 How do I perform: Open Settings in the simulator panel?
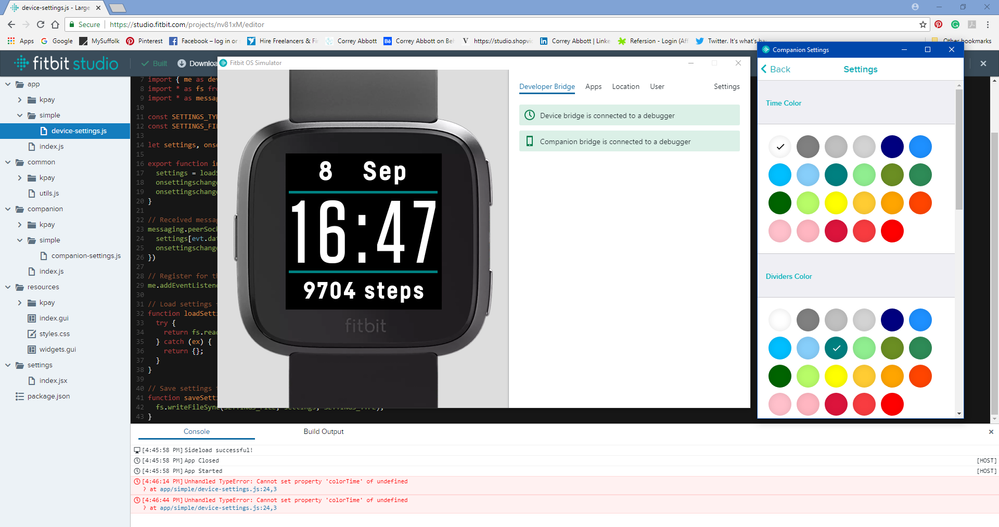pyautogui.click(x=726, y=87)
